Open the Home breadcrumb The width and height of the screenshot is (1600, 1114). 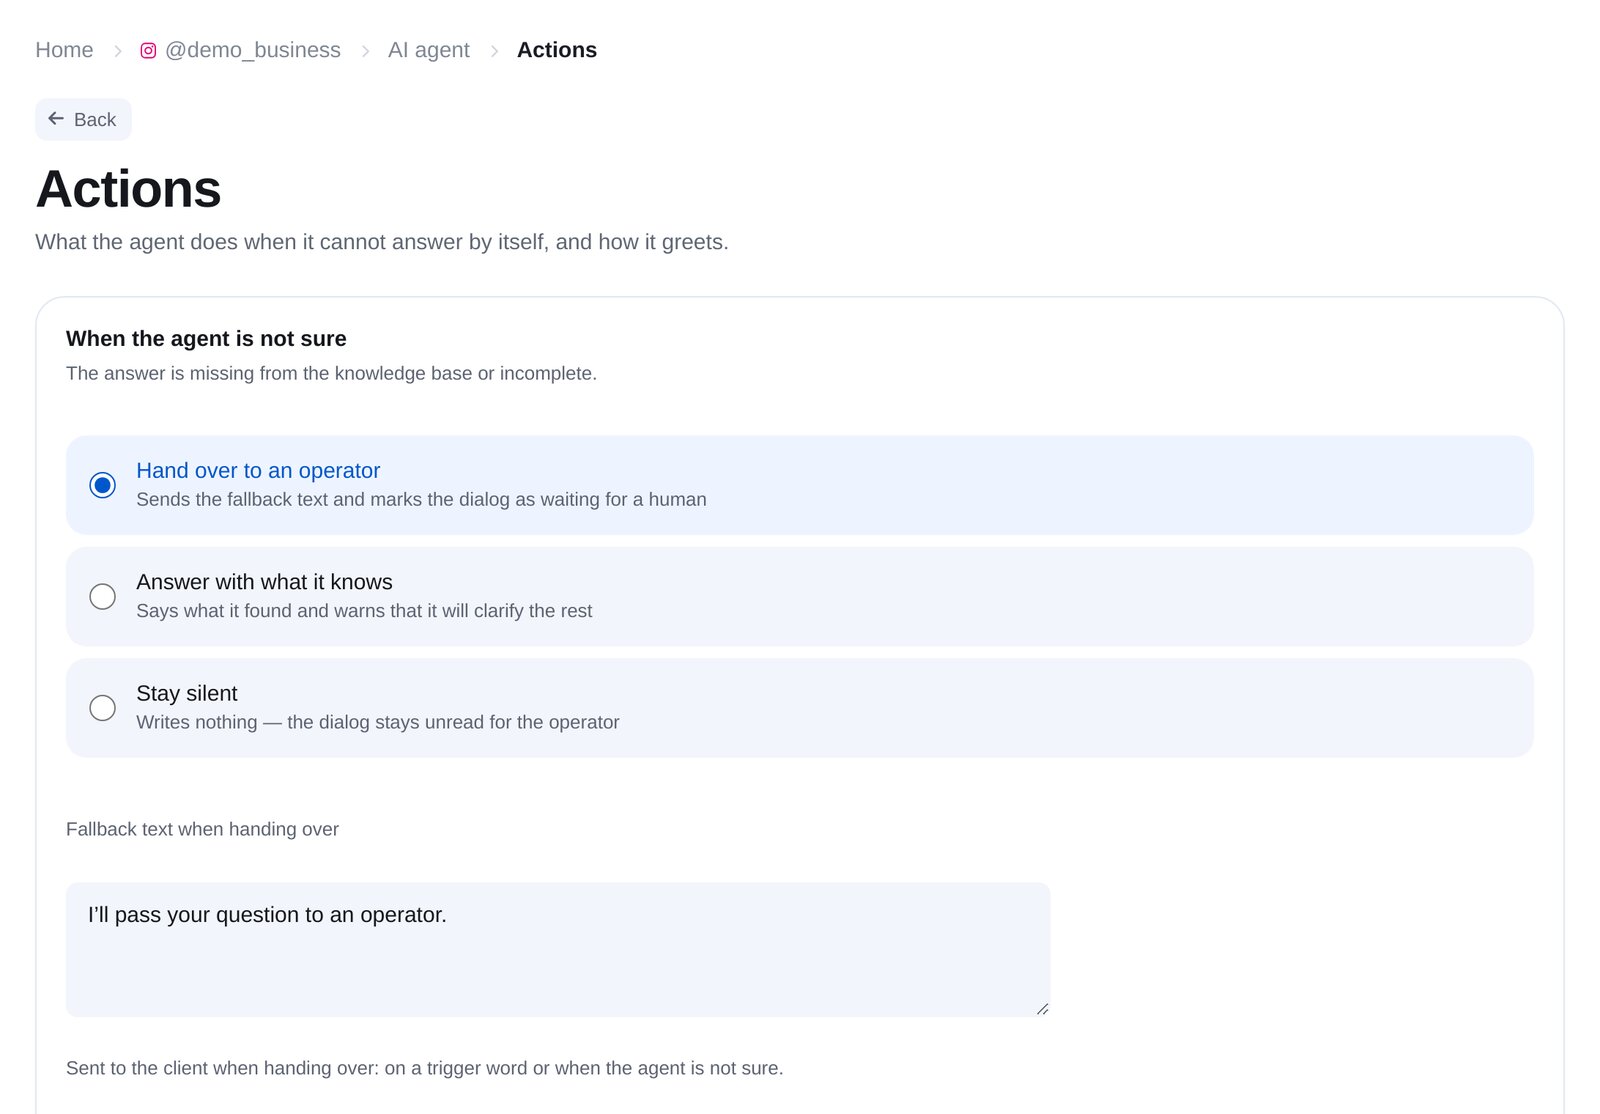[64, 50]
